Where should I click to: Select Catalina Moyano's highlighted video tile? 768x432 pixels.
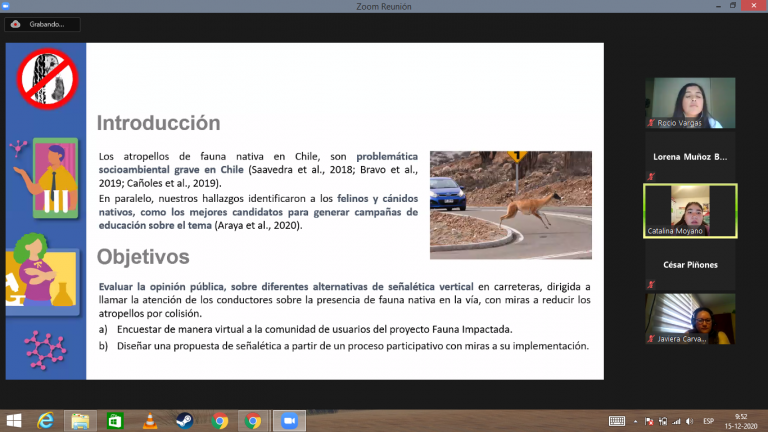tap(690, 211)
